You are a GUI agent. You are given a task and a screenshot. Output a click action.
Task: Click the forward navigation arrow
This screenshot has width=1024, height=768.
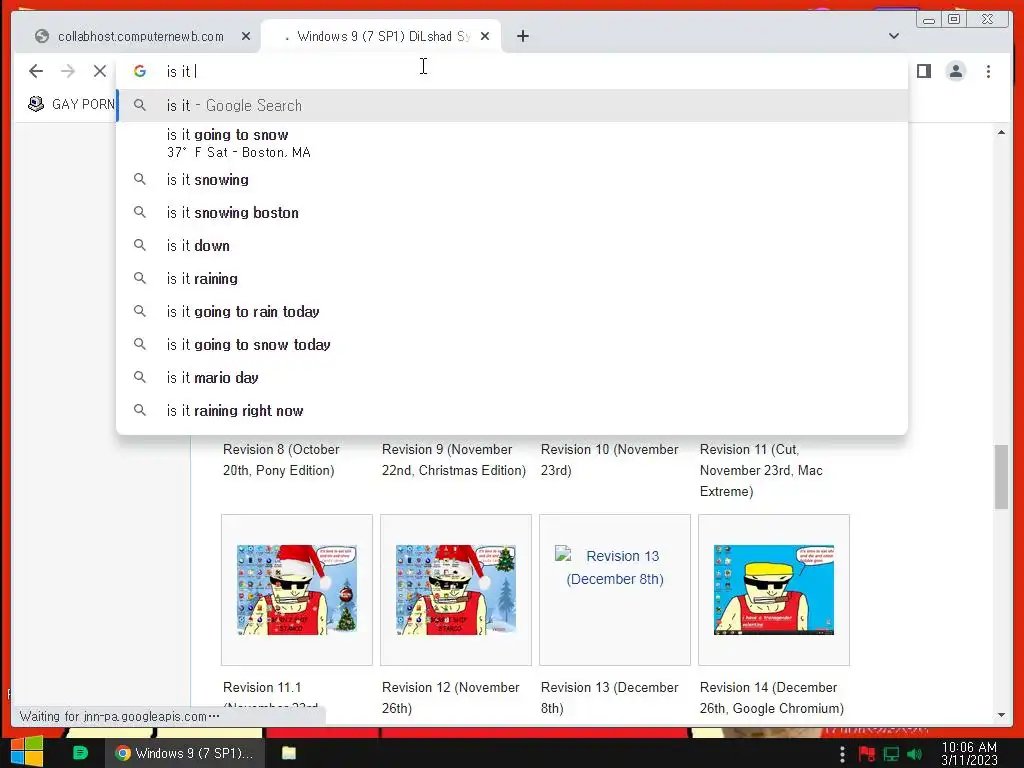(x=68, y=71)
